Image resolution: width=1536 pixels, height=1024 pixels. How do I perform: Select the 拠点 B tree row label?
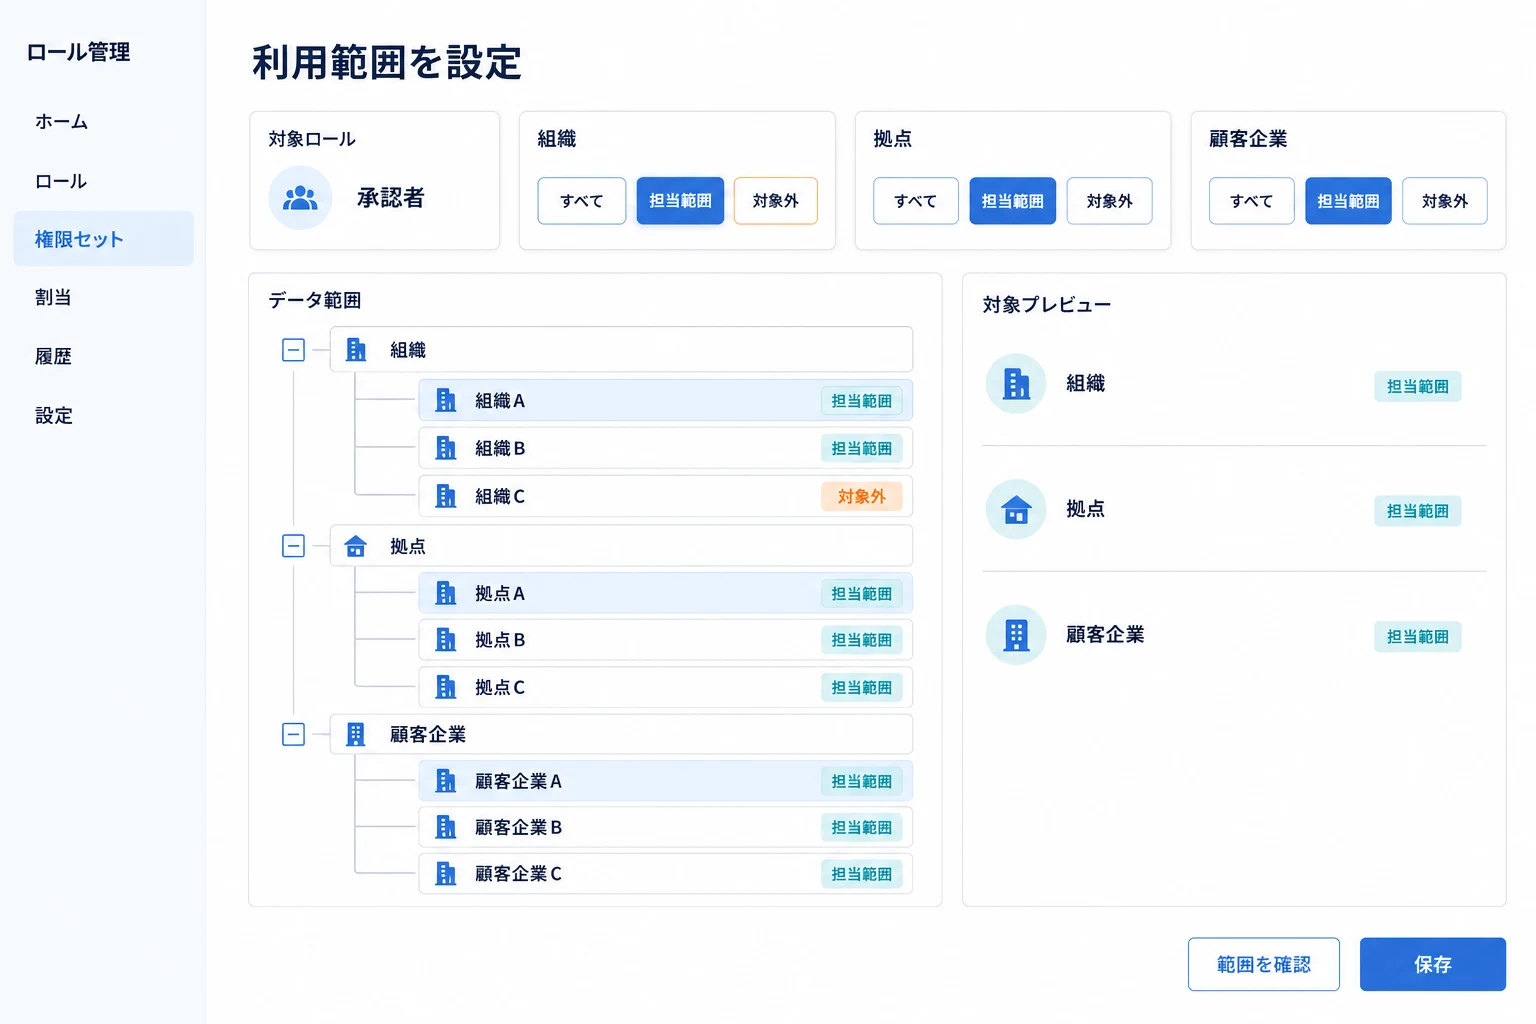(500, 640)
